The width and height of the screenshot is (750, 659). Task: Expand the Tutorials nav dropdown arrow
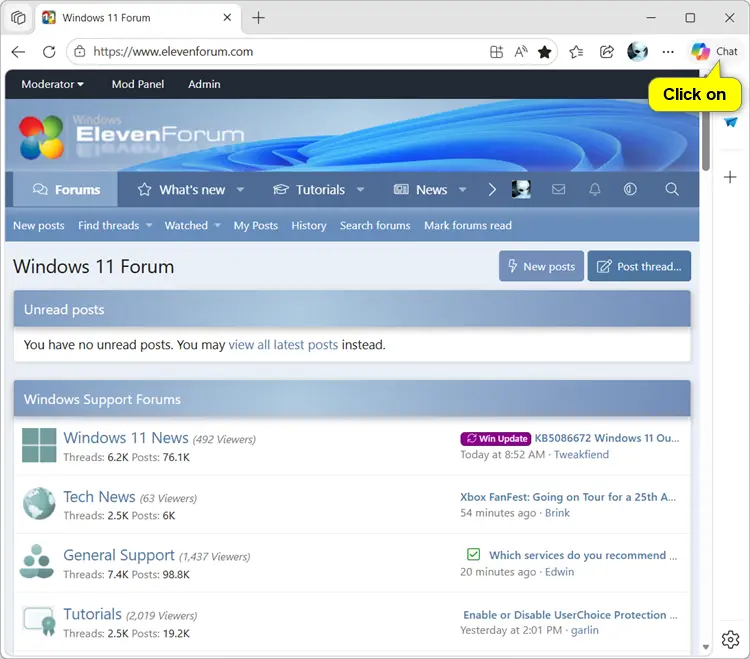(x=361, y=190)
